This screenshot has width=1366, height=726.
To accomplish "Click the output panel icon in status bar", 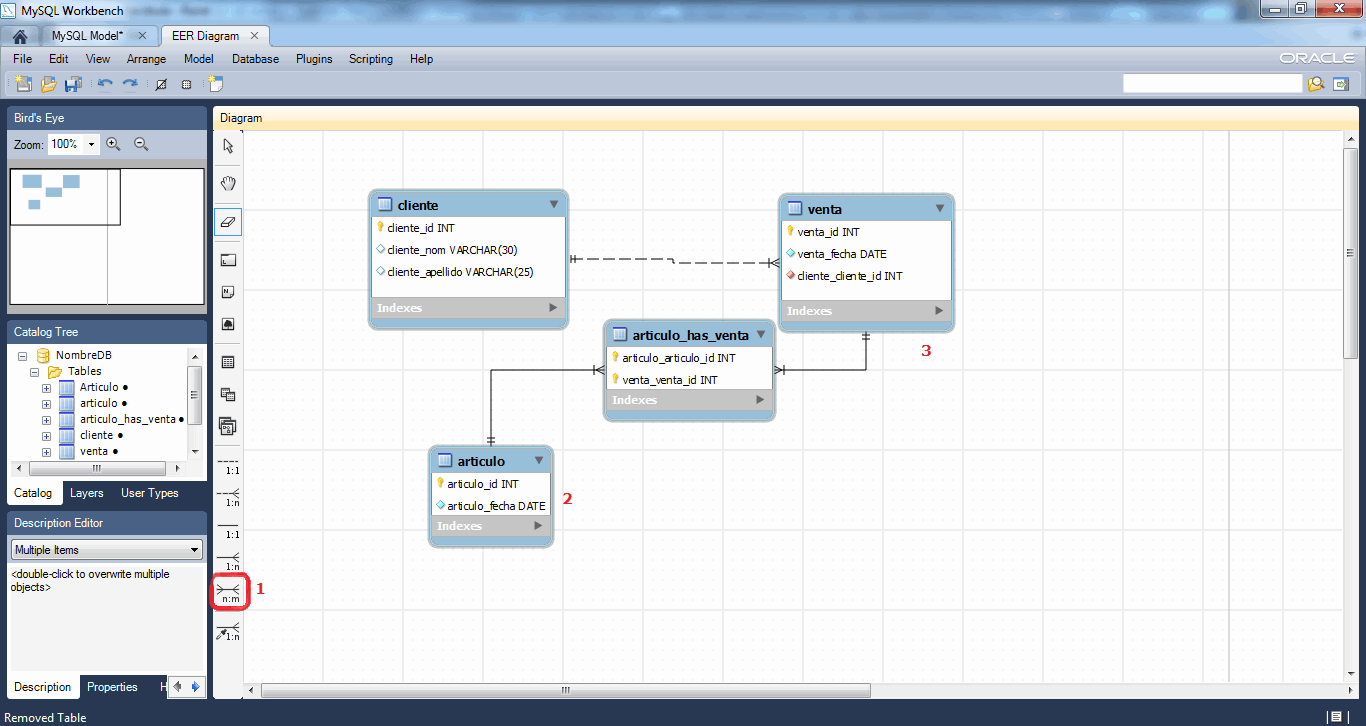I will [1335, 717].
